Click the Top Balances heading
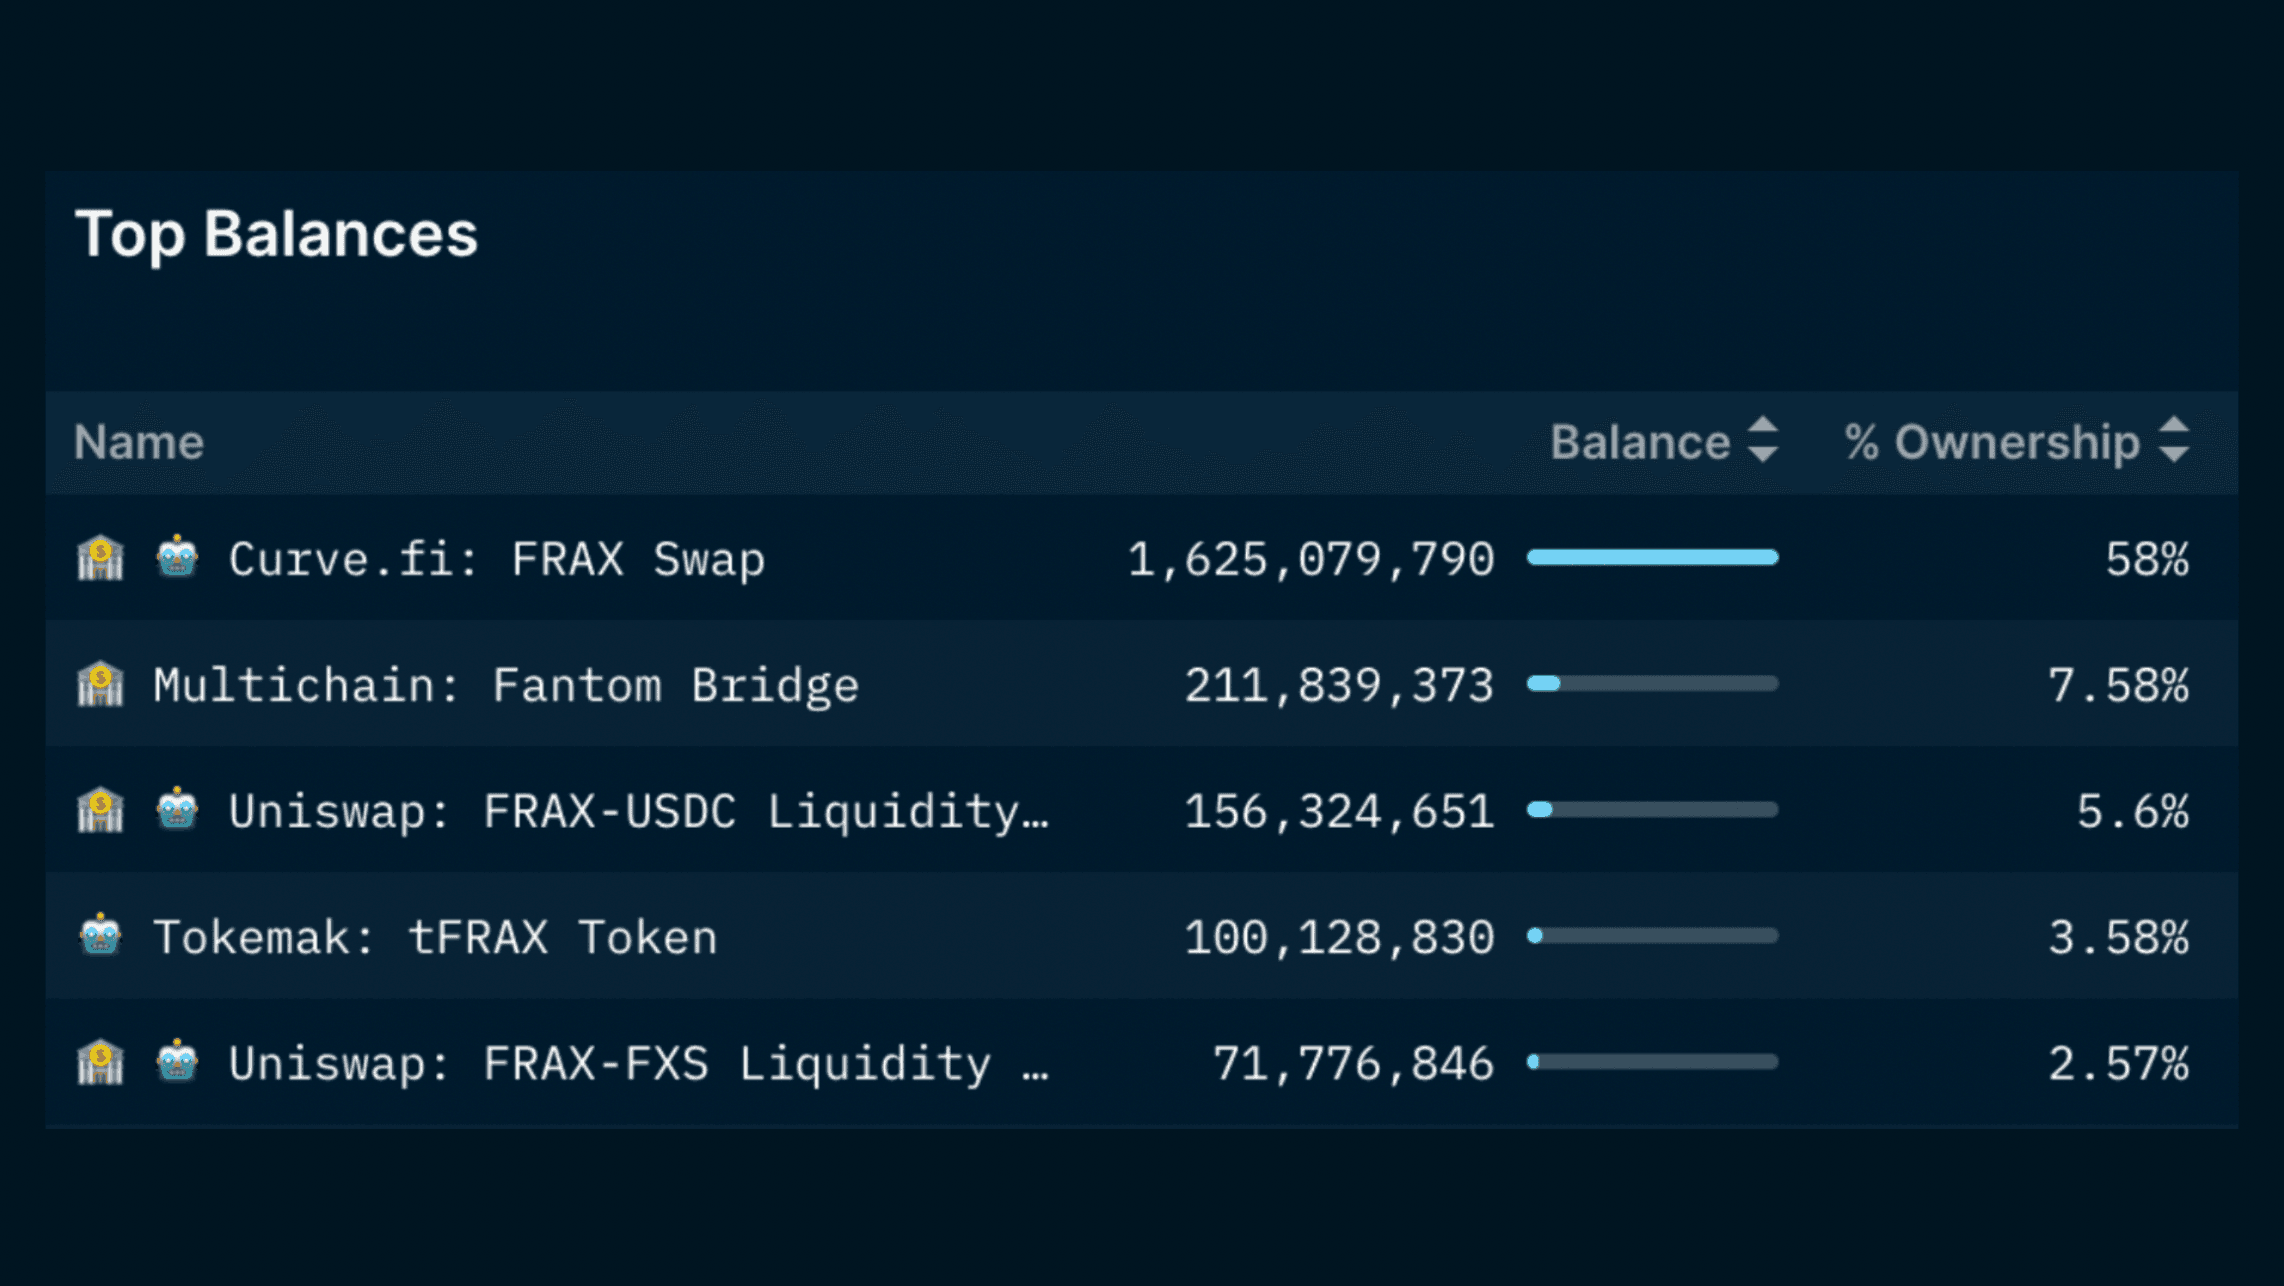The height and width of the screenshot is (1286, 2284). pyautogui.click(x=277, y=234)
